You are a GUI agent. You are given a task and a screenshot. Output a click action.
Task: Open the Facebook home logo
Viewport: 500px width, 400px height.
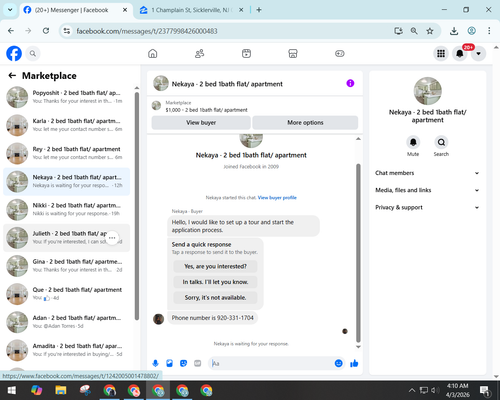click(14, 53)
